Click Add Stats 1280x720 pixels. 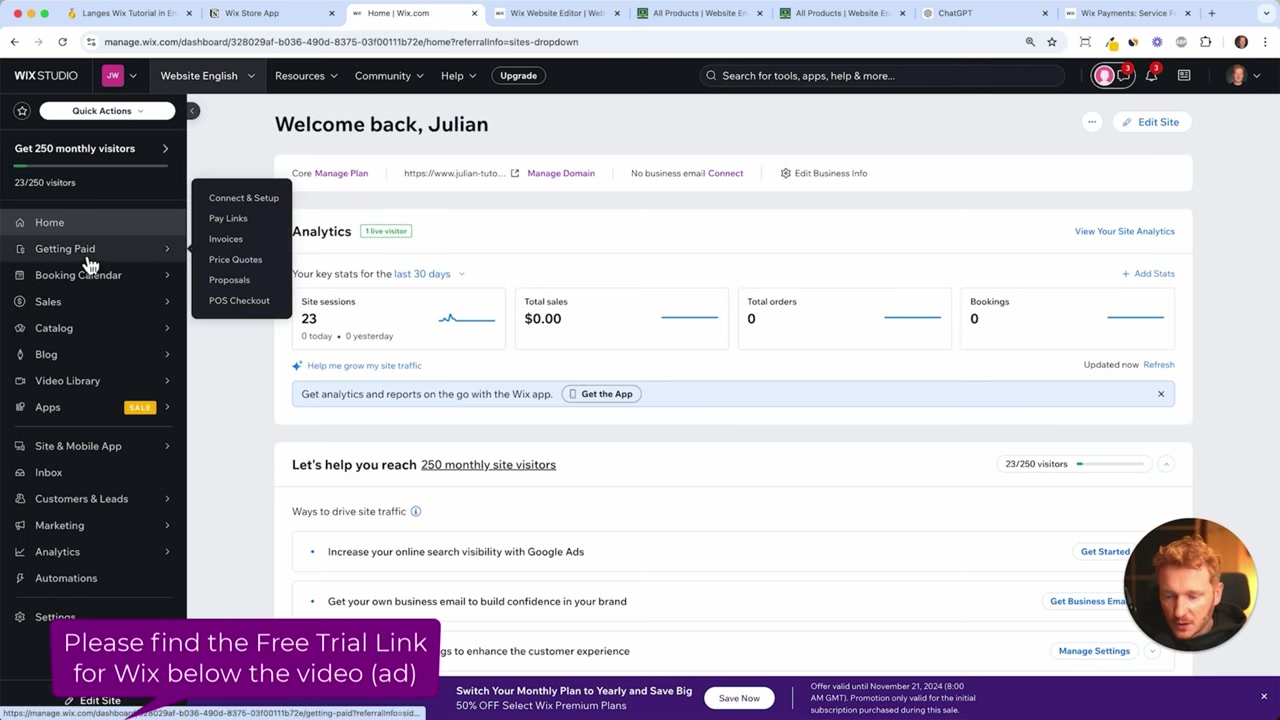[1148, 274]
